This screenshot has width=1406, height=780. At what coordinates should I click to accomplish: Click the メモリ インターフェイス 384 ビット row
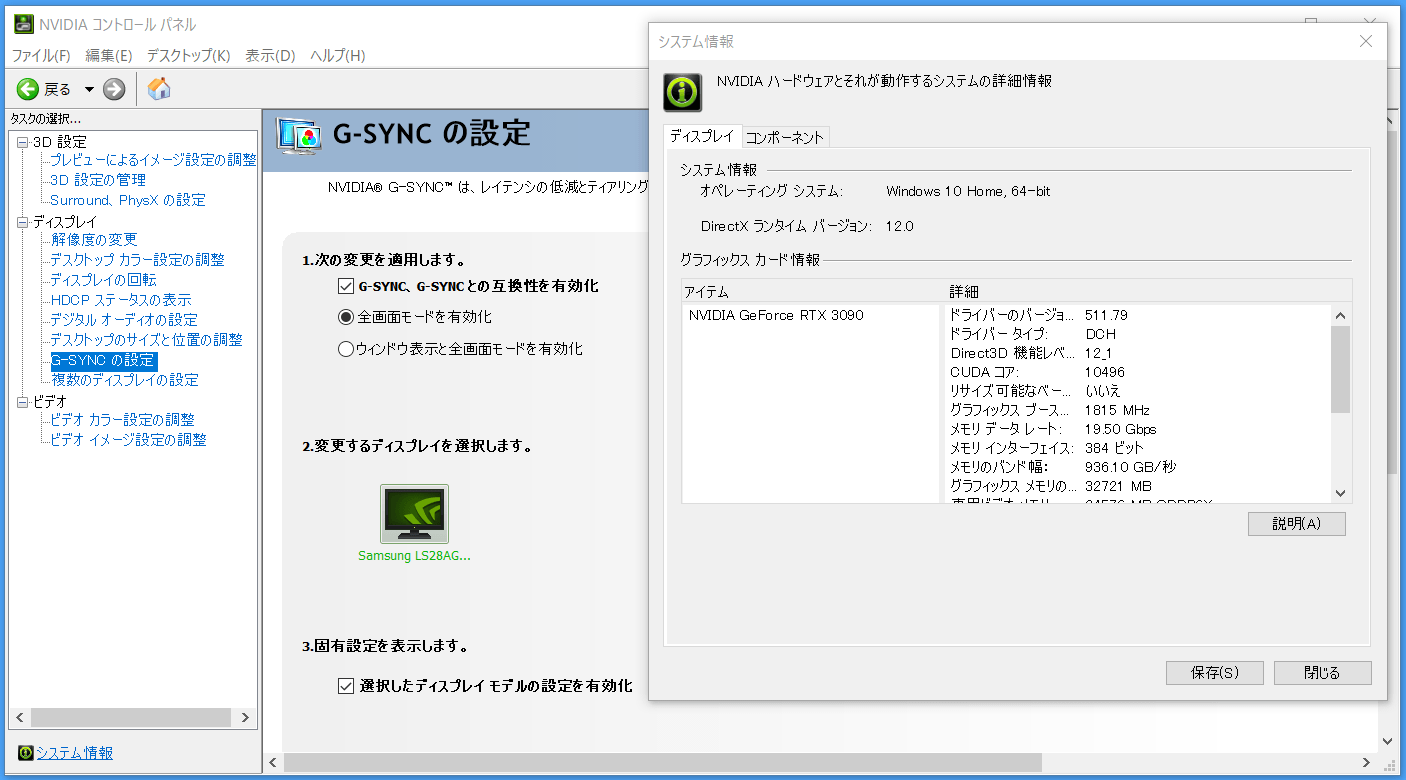click(x=1139, y=448)
